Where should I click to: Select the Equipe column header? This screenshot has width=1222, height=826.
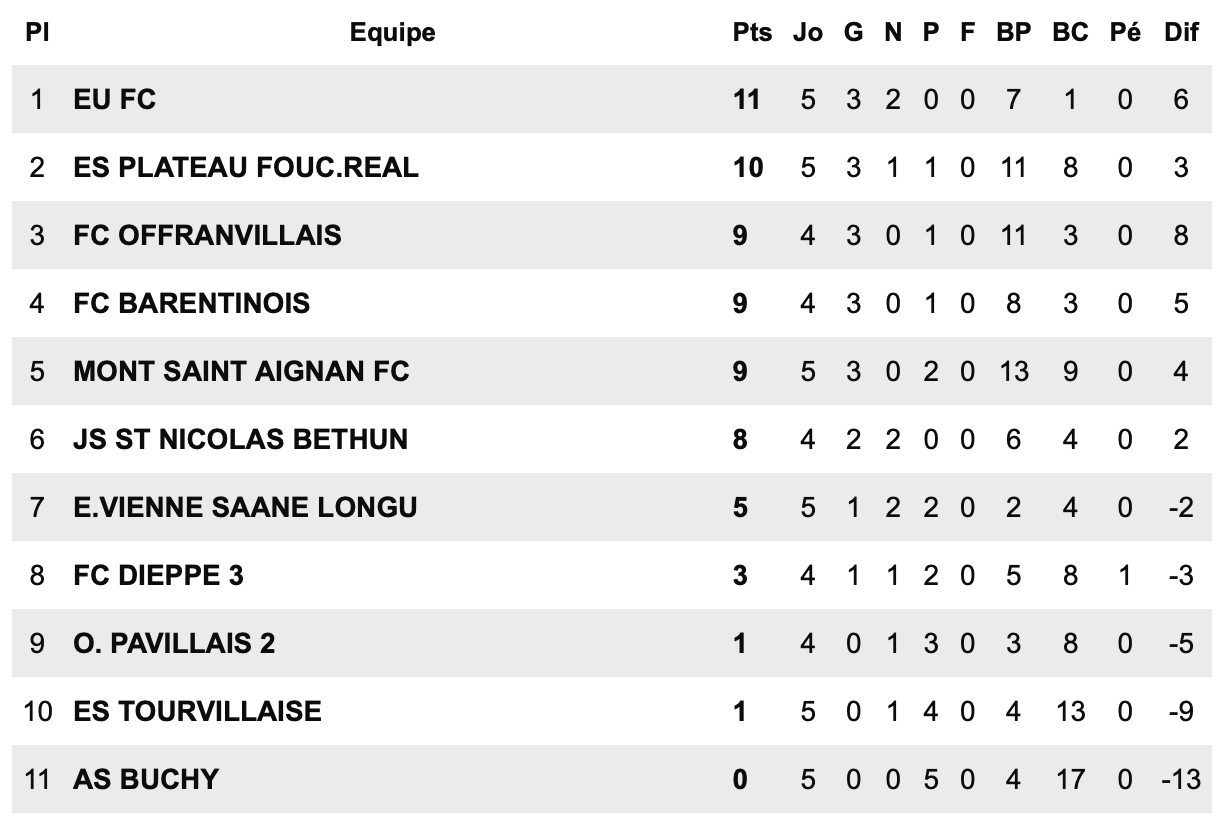(393, 32)
